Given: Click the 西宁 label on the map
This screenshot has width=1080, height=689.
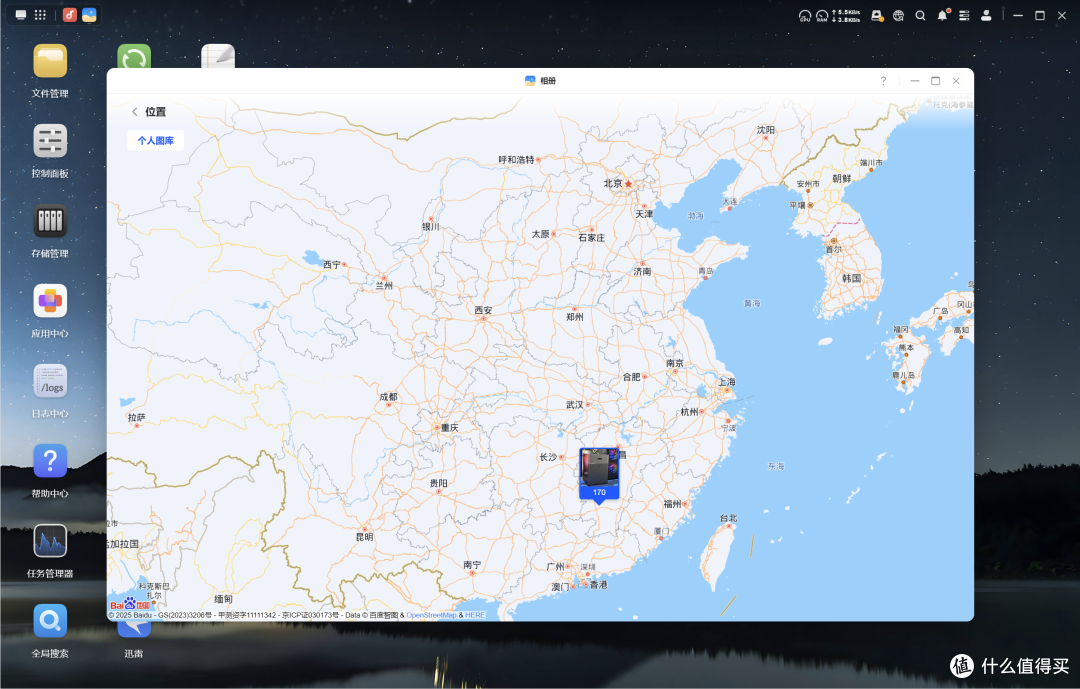Looking at the screenshot, I should [332, 265].
